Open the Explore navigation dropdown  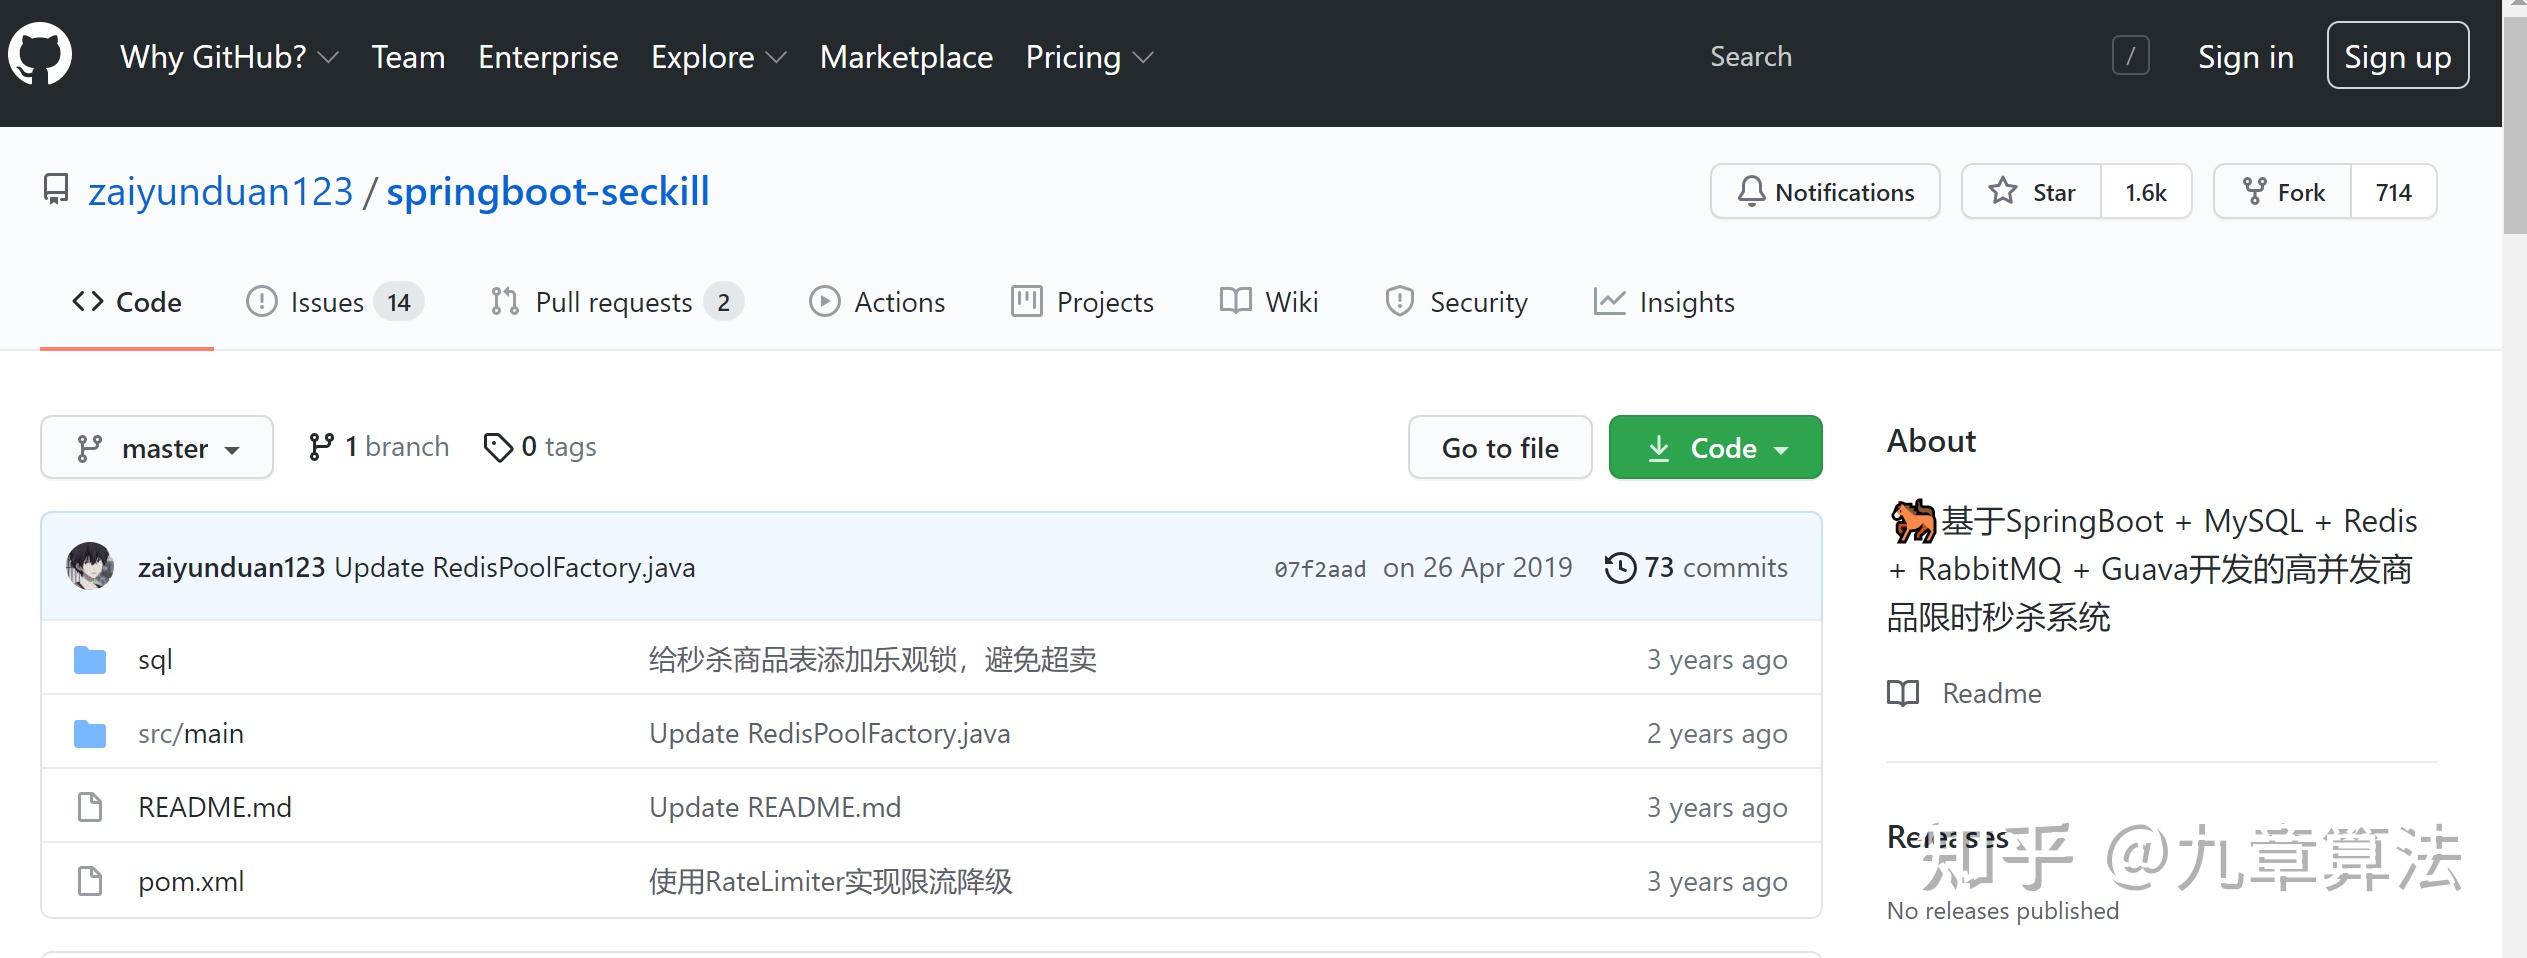[718, 57]
